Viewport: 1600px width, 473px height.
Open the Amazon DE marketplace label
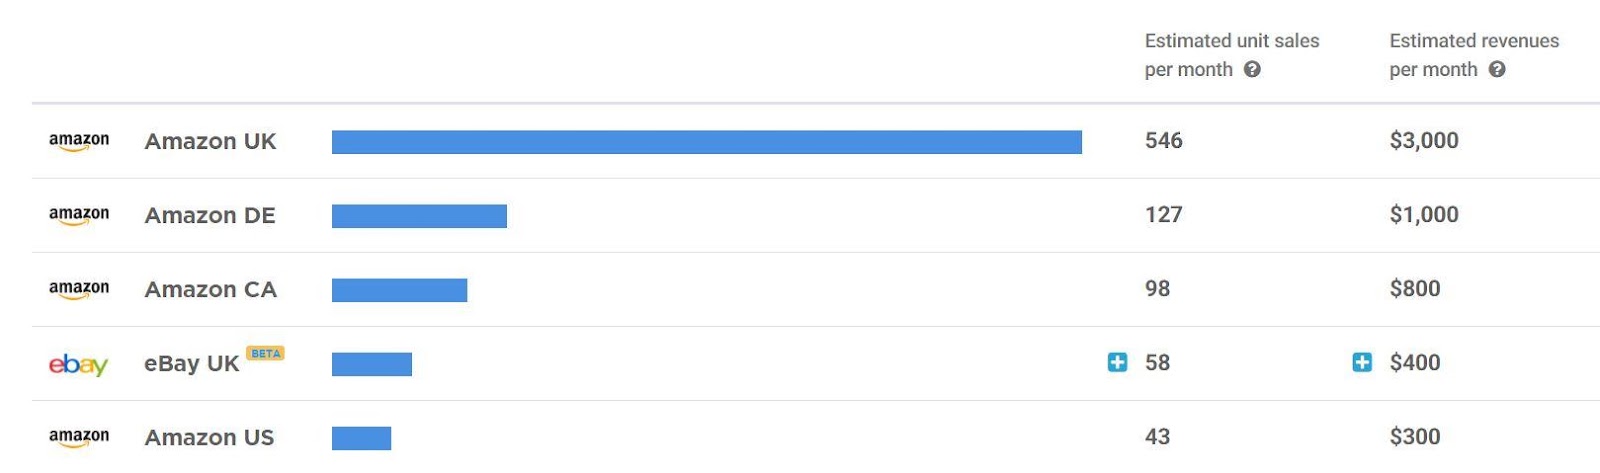[210, 215]
